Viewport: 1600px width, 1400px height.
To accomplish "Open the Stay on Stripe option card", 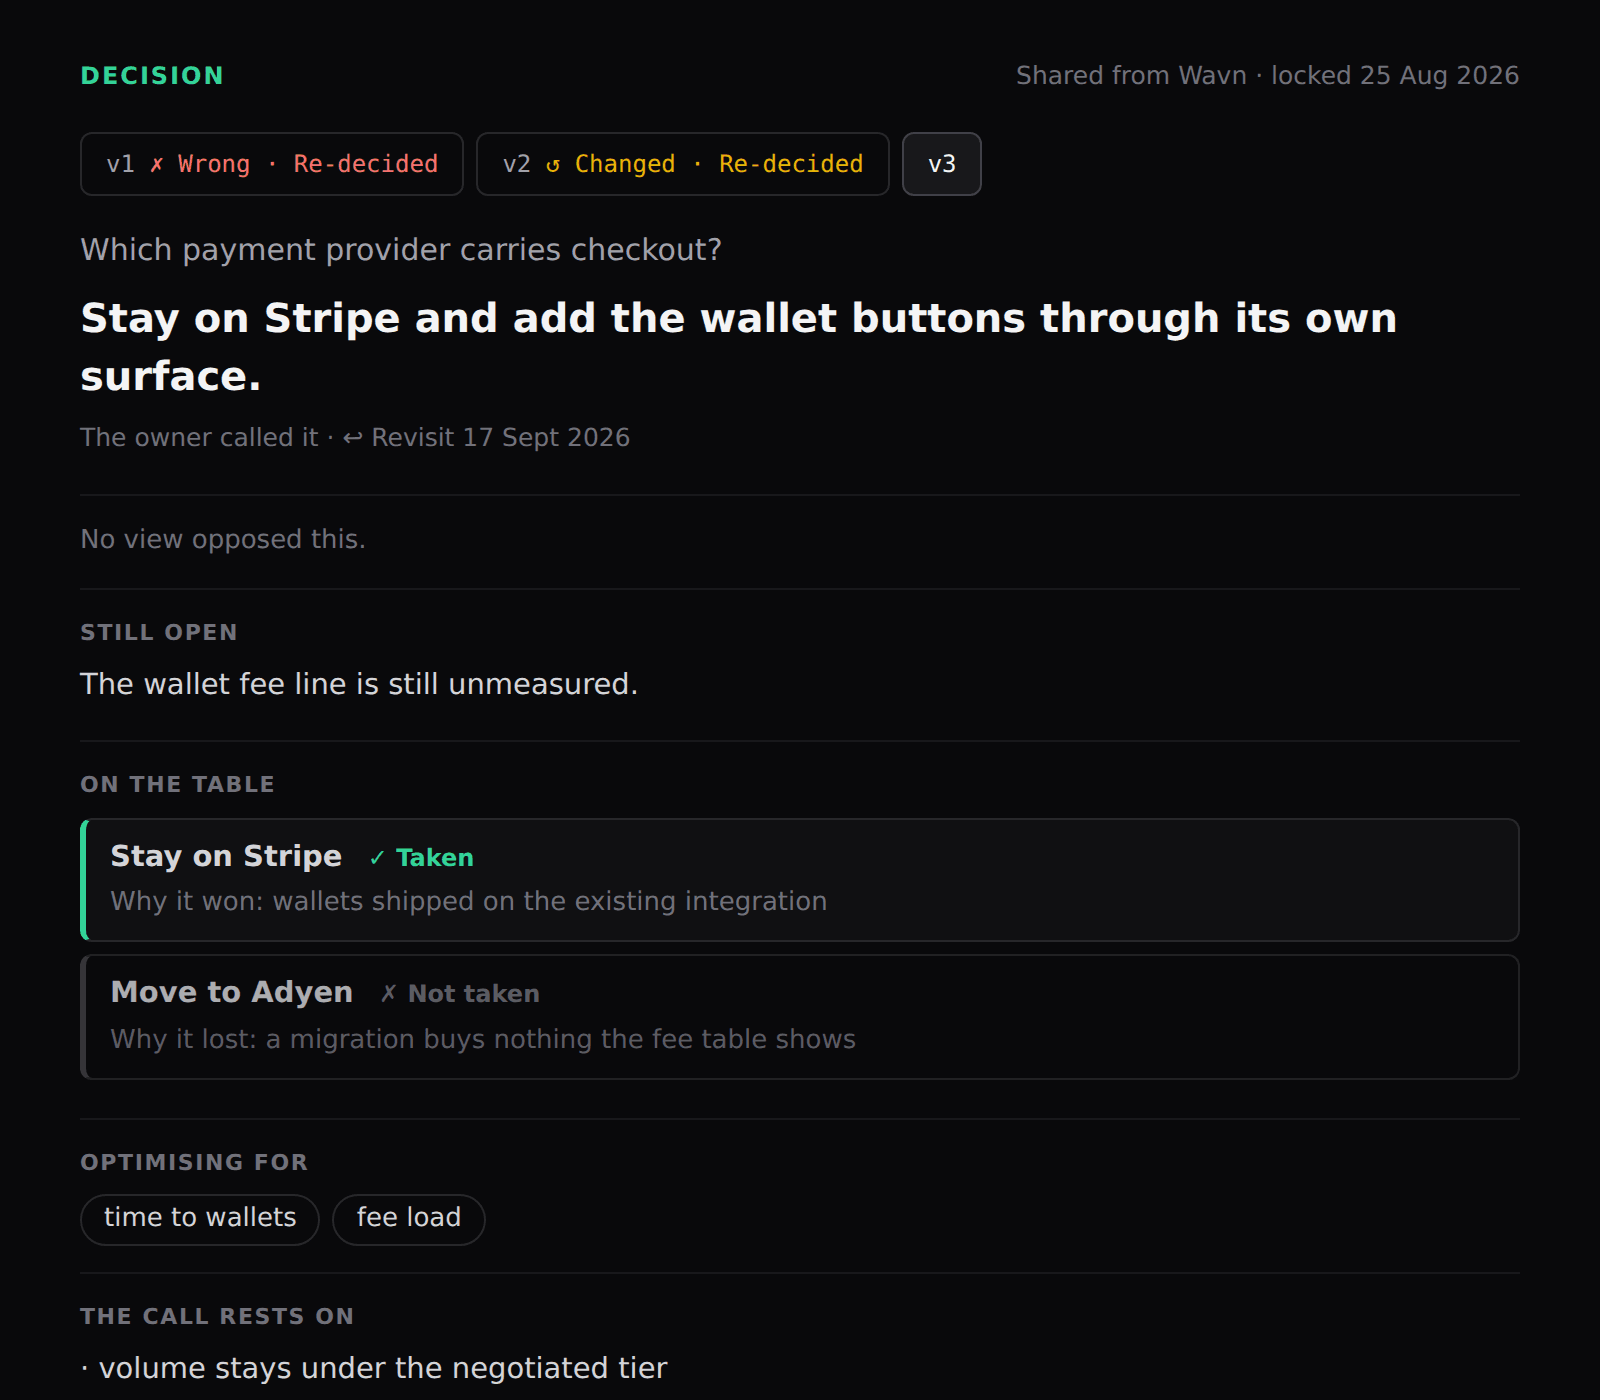I will click(800, 880).
